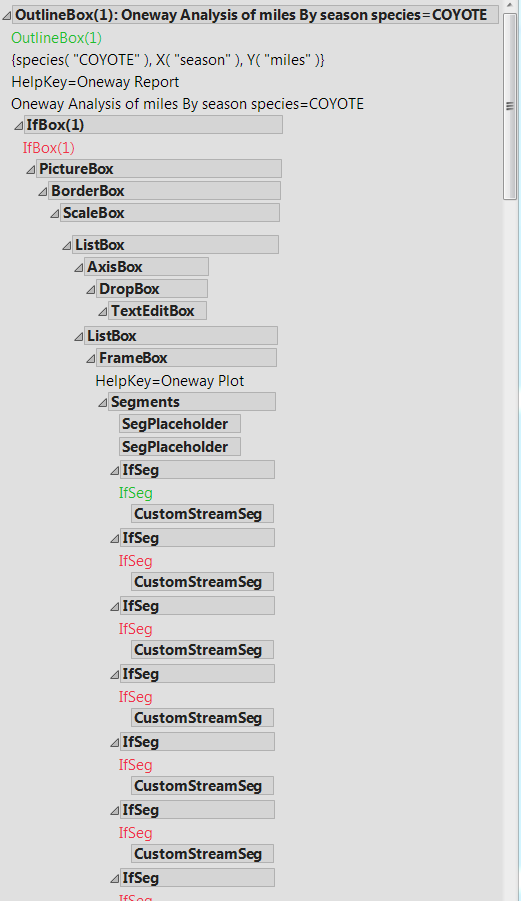The image size is (521, 901).
Task: Select the ListBox header containing FrameBox
Action: click(181, 335)
